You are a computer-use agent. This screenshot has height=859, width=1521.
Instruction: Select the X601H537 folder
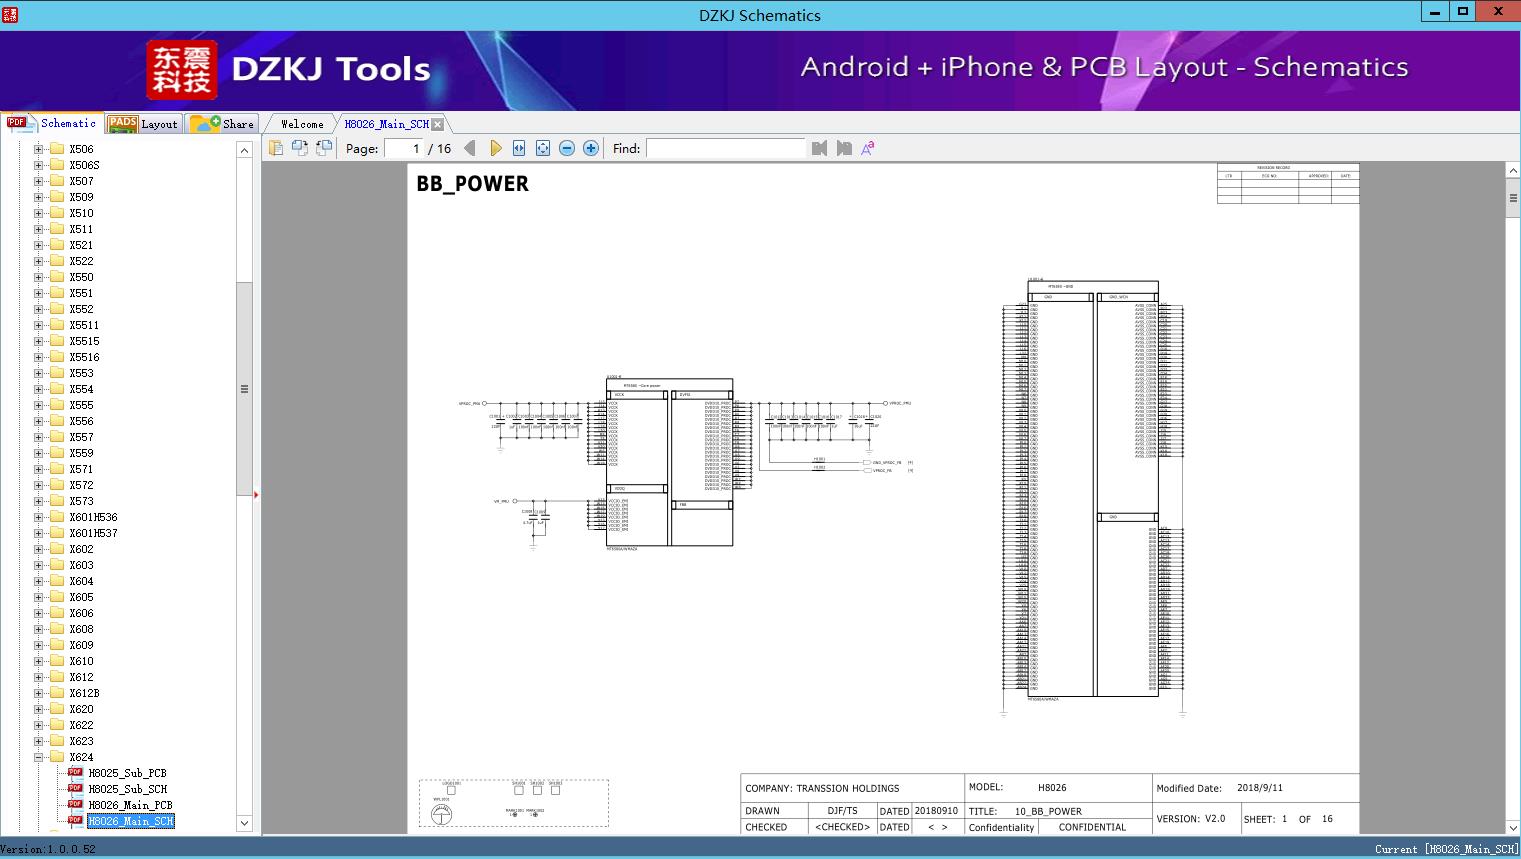coord(93,533)
